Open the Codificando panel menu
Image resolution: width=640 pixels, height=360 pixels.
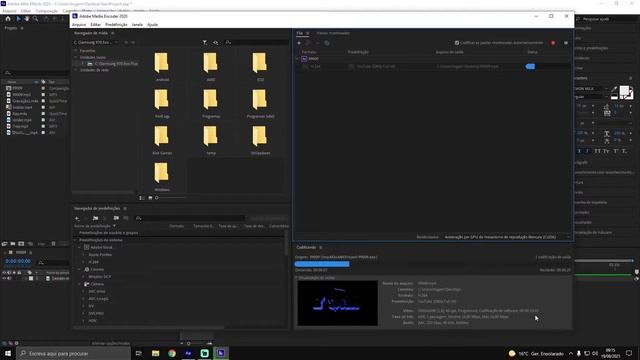tap(321, 247)
